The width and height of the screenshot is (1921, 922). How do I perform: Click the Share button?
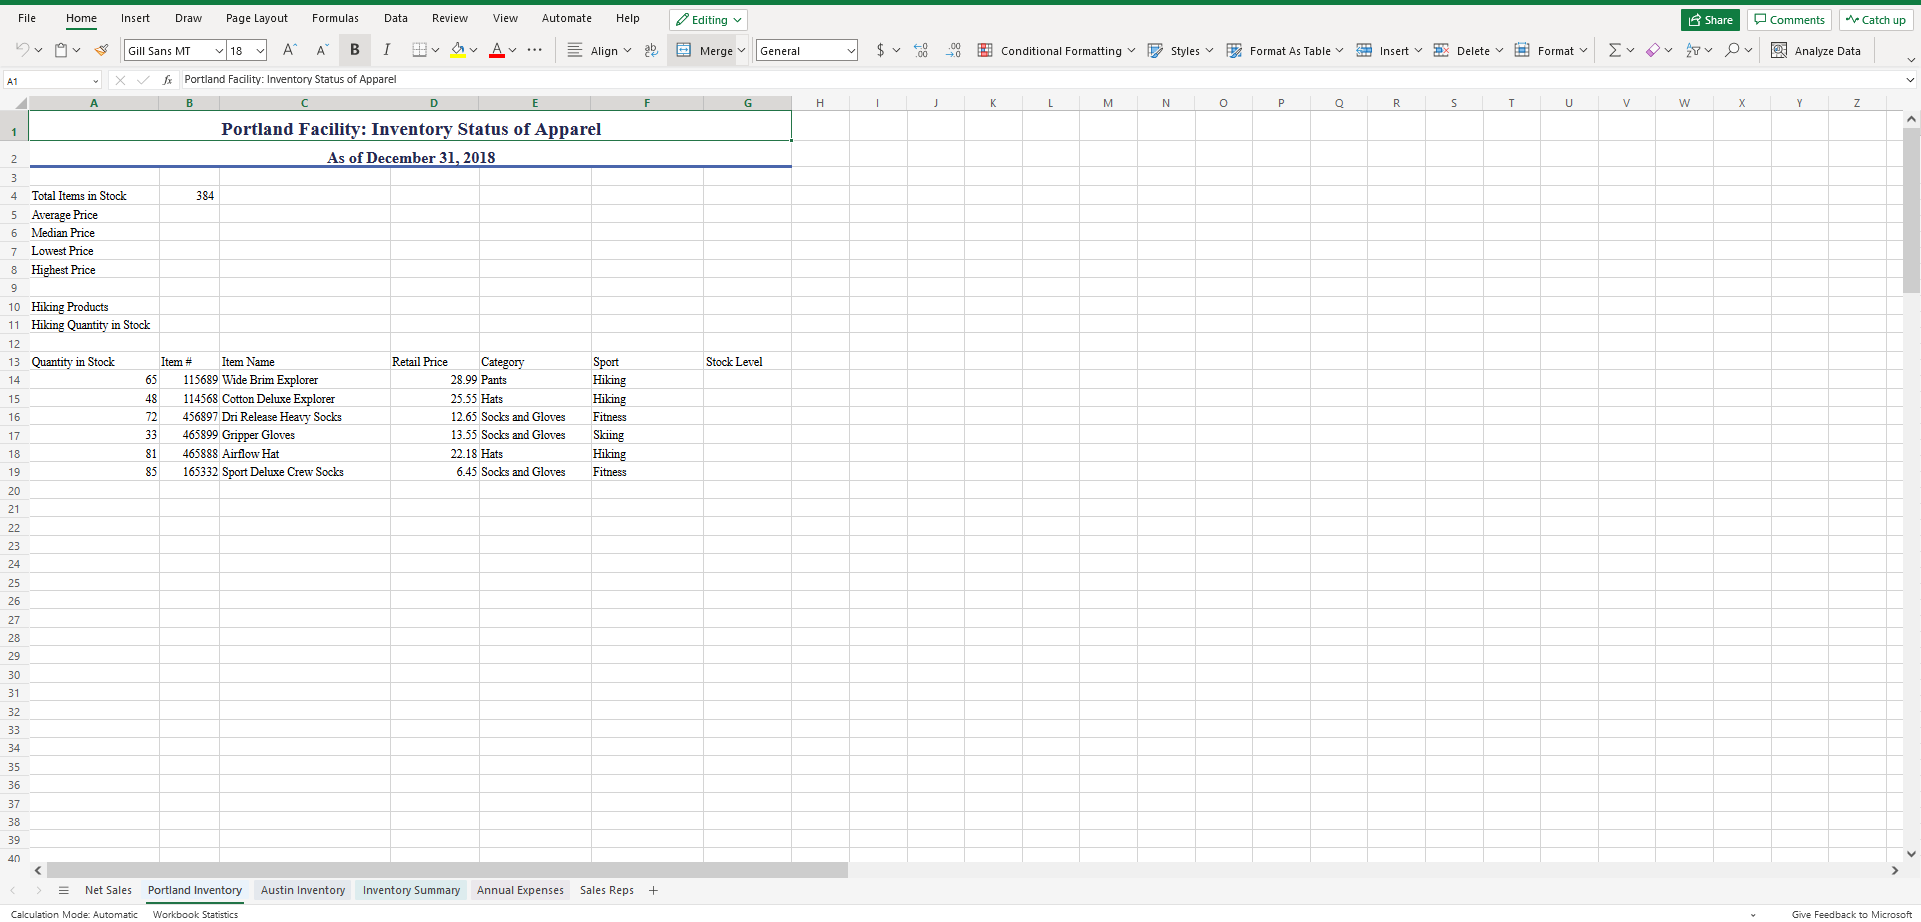coord(1709,19)
